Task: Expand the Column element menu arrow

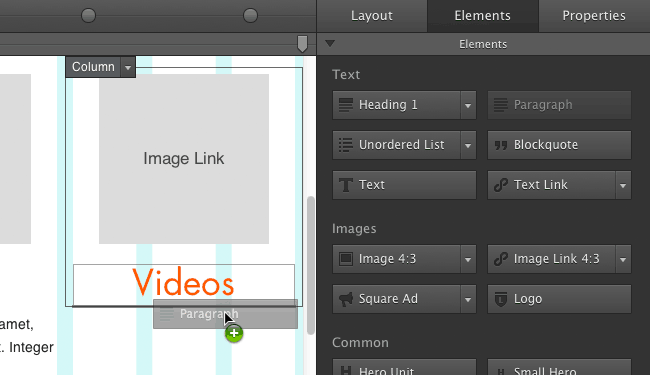Action: pyautogui.click(x=128, y=67)
